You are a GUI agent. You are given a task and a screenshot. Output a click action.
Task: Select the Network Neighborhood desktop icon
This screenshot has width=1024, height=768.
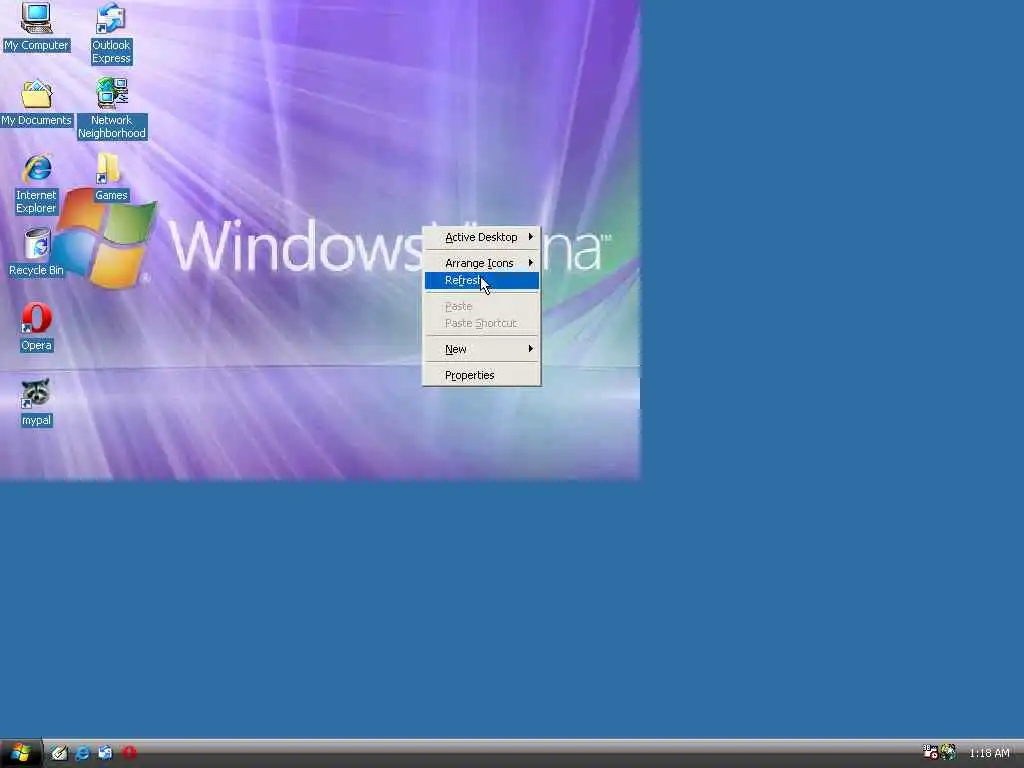112,108
